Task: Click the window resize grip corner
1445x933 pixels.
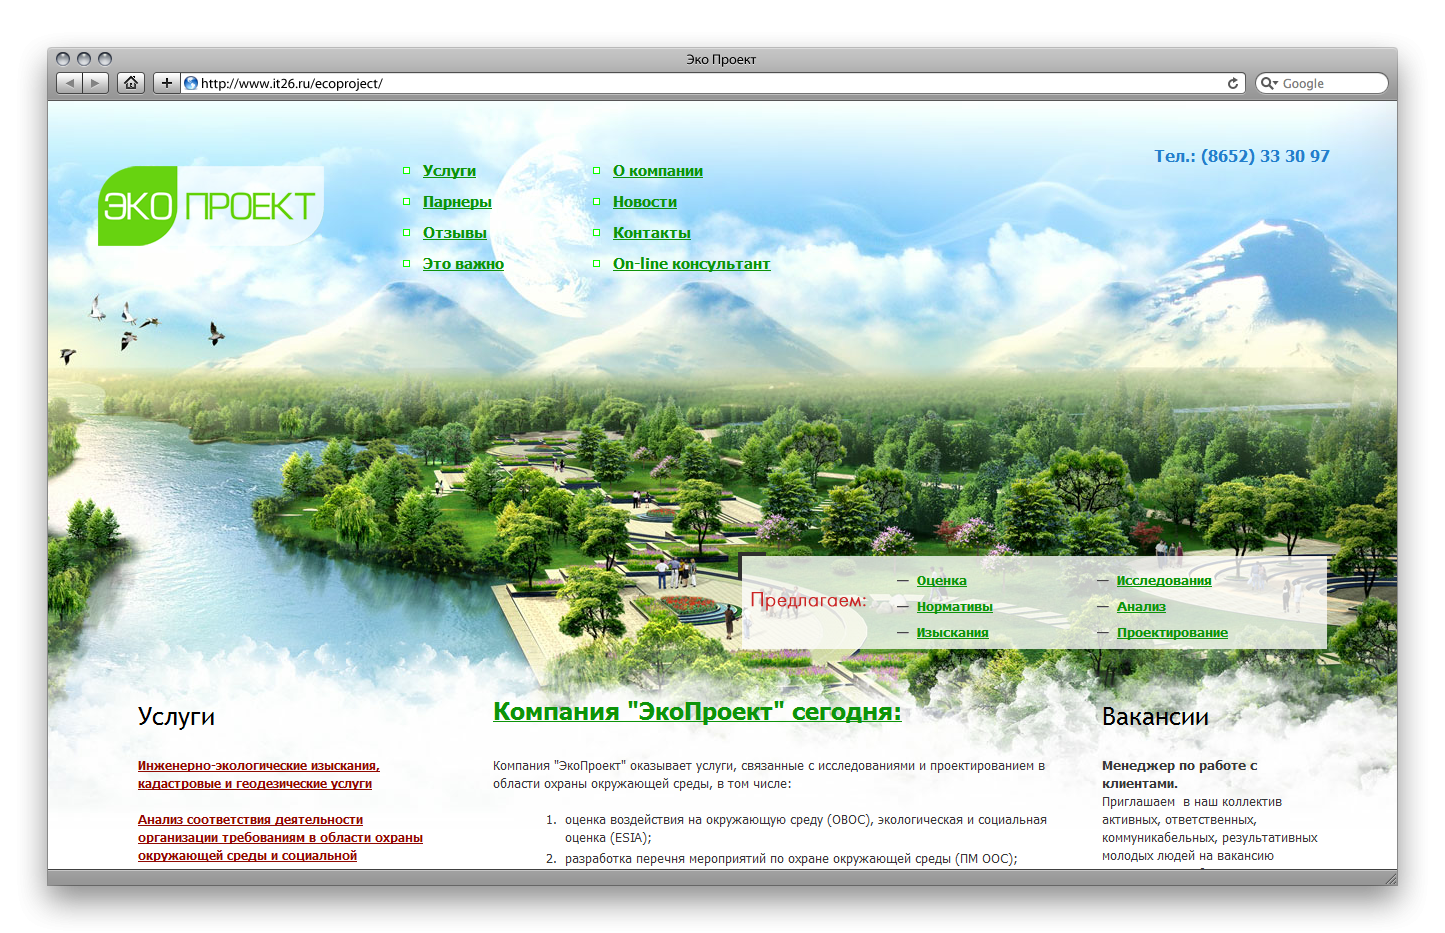Action: point(1390,878)
